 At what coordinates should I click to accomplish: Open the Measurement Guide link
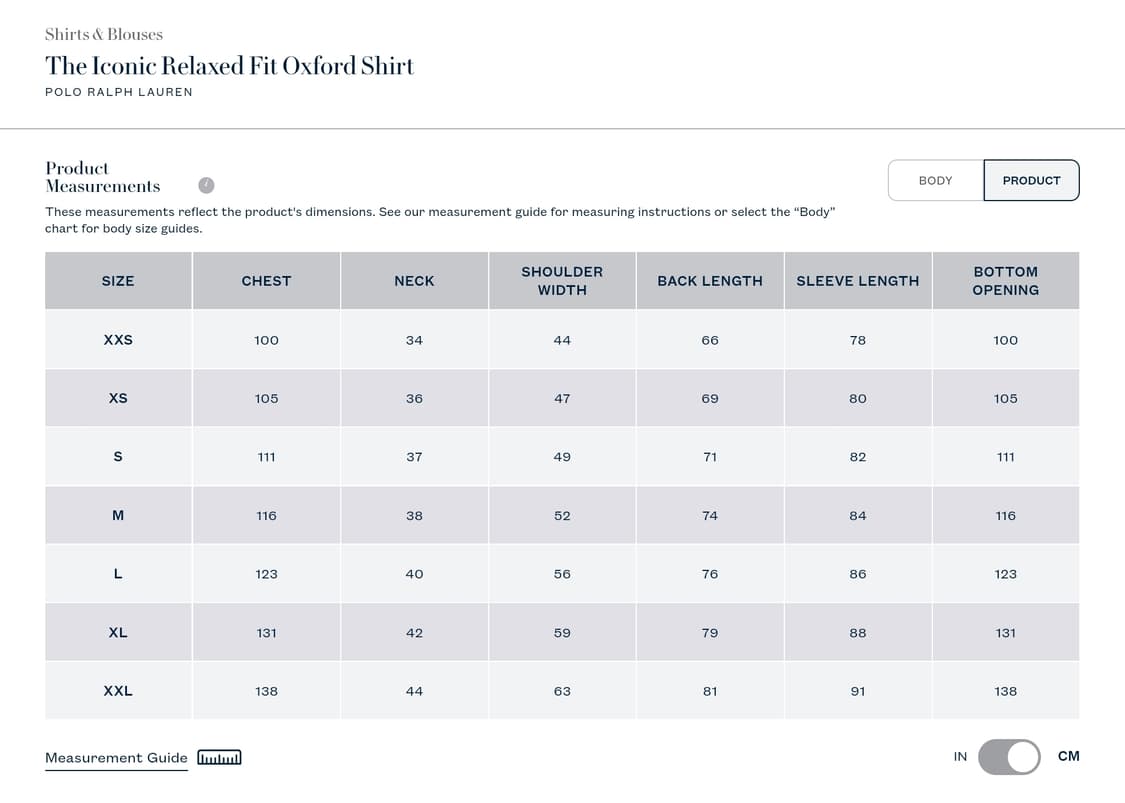click(116, 758)
